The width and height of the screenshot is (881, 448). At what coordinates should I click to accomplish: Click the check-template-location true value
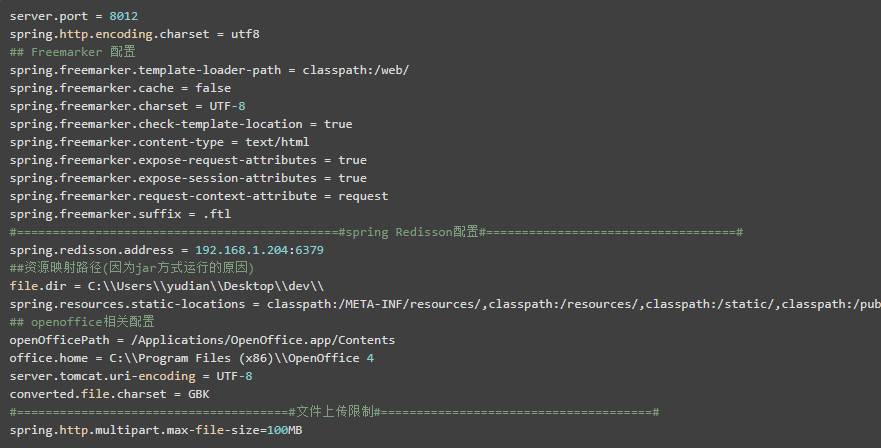[338, 124]
